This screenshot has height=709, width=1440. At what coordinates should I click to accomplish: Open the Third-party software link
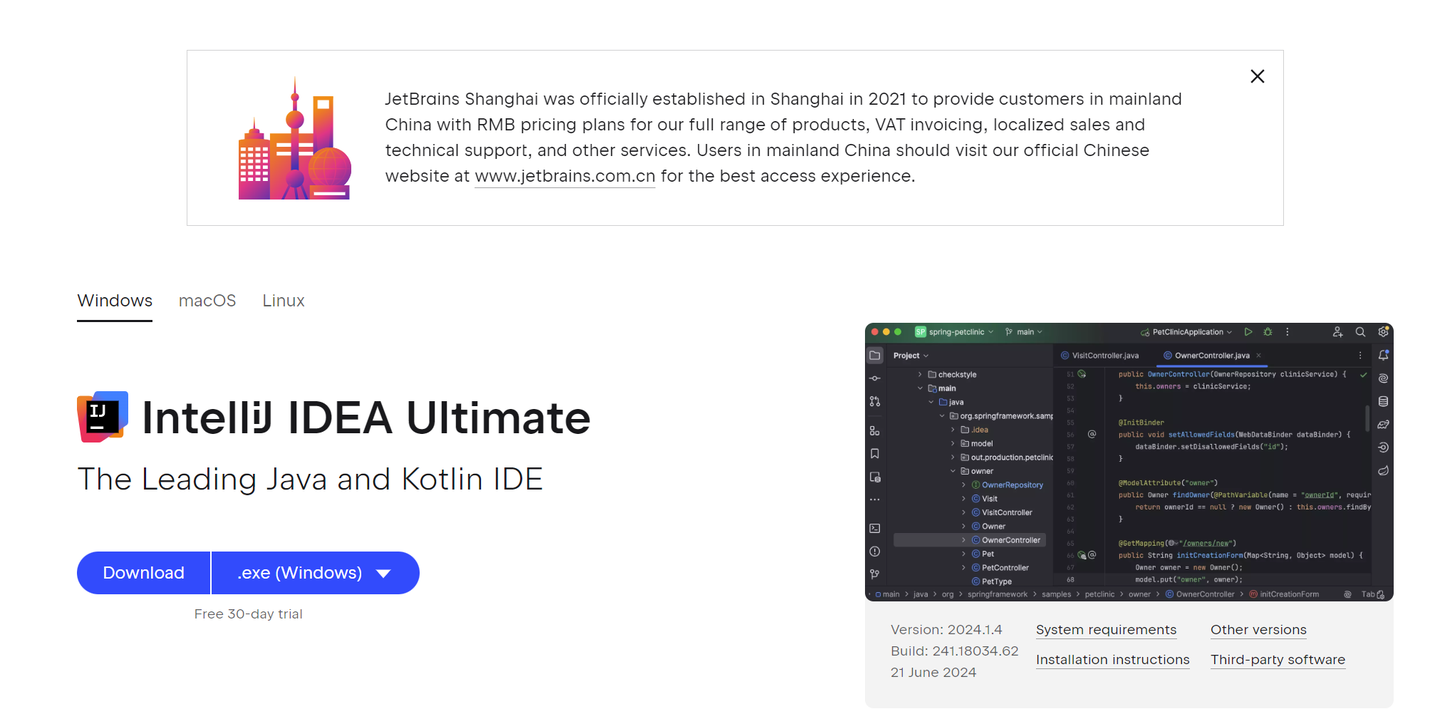pos(1278,660)
